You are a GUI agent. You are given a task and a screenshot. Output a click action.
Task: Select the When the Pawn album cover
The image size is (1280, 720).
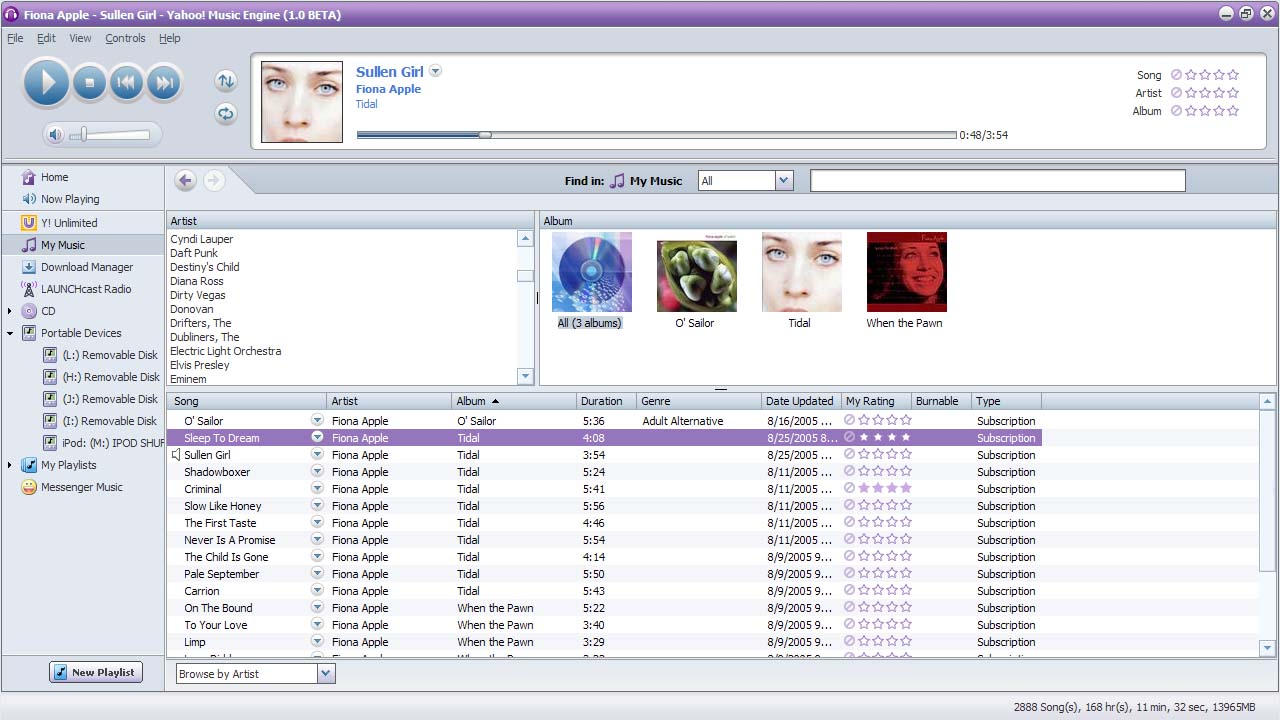(906, 272)
